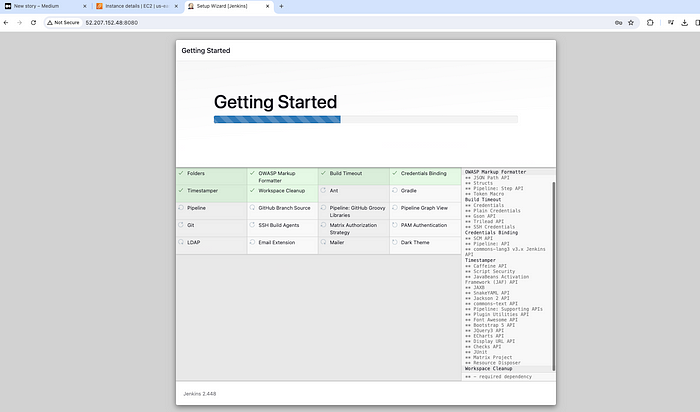The width and height of the screenshot is (700, 412).
Task: Click the install log scrollbar
Action: (554, 275)
